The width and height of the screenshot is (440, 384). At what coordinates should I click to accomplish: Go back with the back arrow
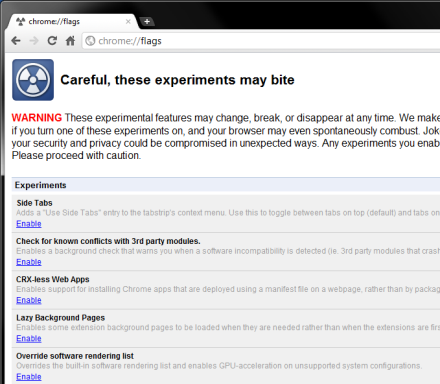coord(16,41)
